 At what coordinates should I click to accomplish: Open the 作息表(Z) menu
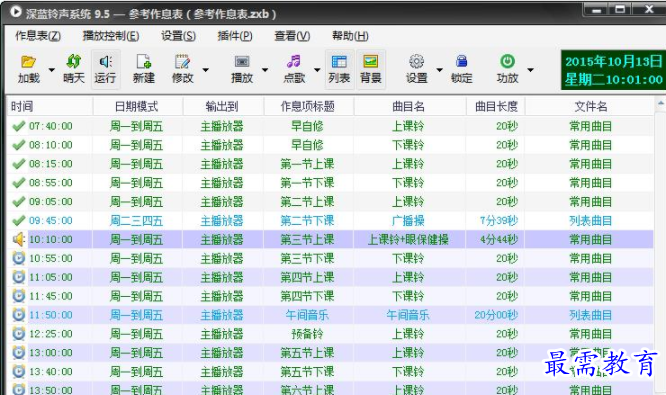[x=38, y=36]
